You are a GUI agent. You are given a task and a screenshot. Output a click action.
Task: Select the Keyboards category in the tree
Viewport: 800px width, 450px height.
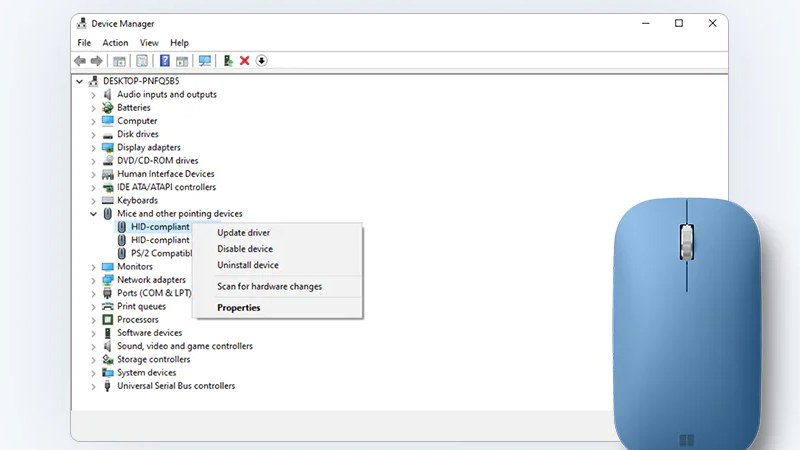(137, 200)
